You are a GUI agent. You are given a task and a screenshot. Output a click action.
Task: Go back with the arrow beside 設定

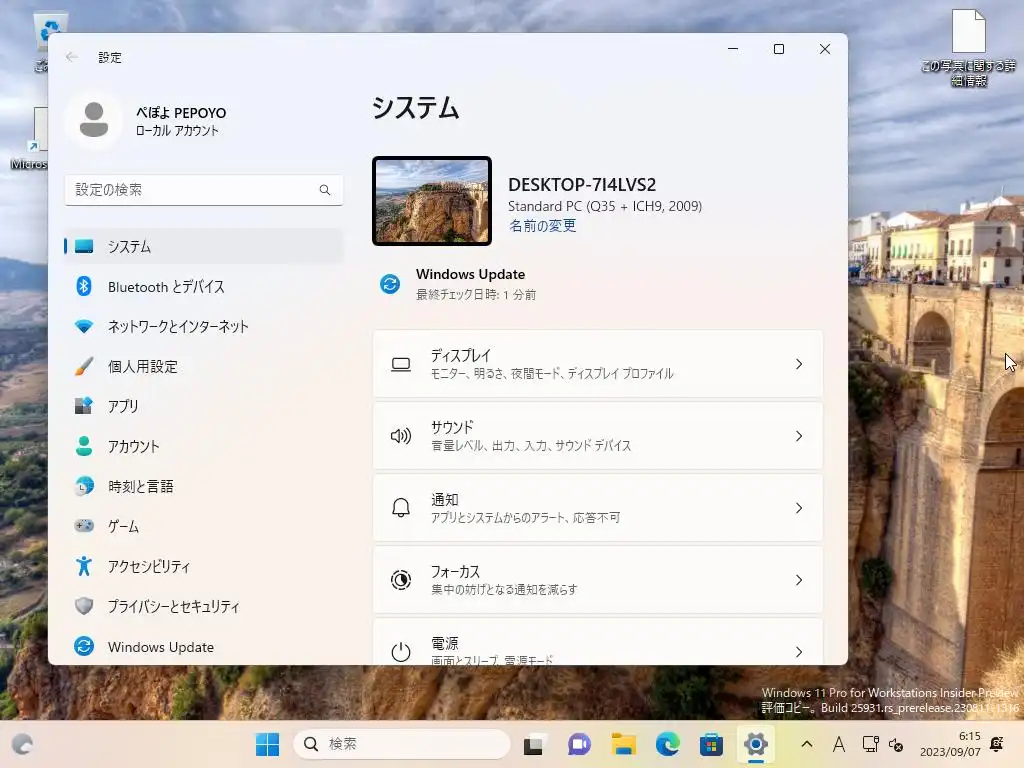(x=72, y=57)
